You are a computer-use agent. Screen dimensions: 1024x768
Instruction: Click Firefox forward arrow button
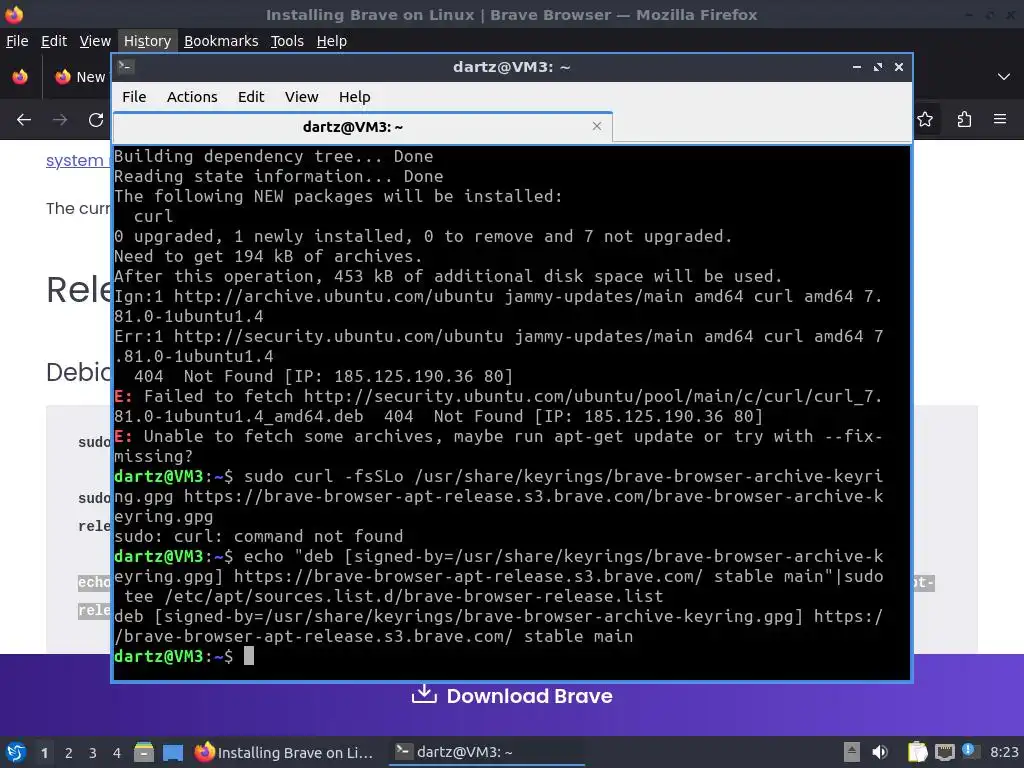tap(60, 120)
